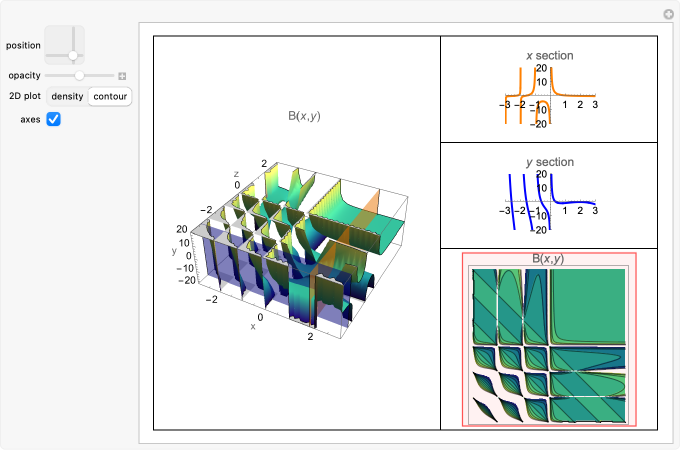Click the '2D plot' label

coord(25,97)
